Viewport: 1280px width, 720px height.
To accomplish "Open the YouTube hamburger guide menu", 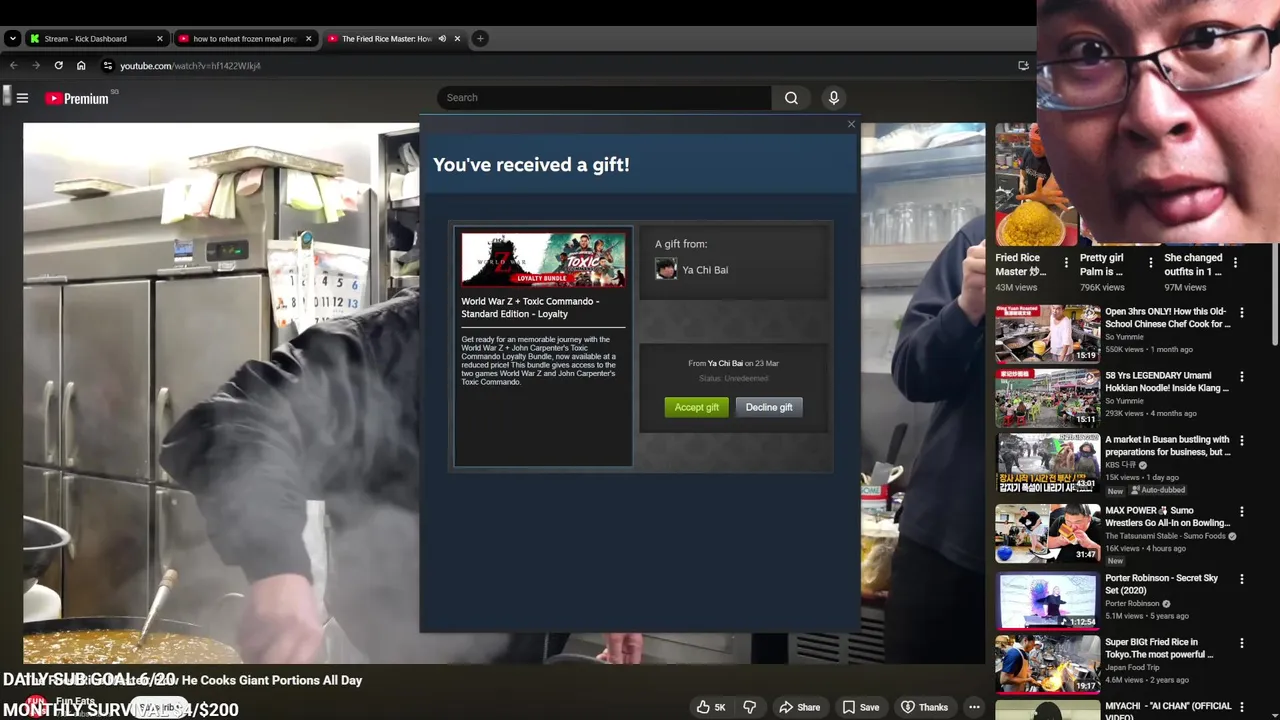I will pyautogui.click(x=22, y=98).
